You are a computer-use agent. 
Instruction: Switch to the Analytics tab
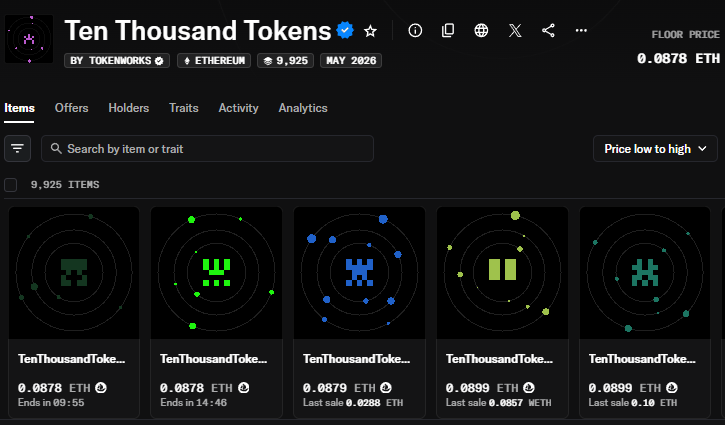pos(303,108)
